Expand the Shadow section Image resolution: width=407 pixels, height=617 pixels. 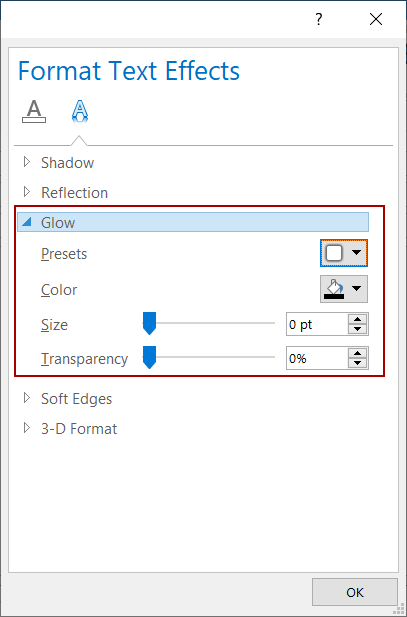pos(59,163)
